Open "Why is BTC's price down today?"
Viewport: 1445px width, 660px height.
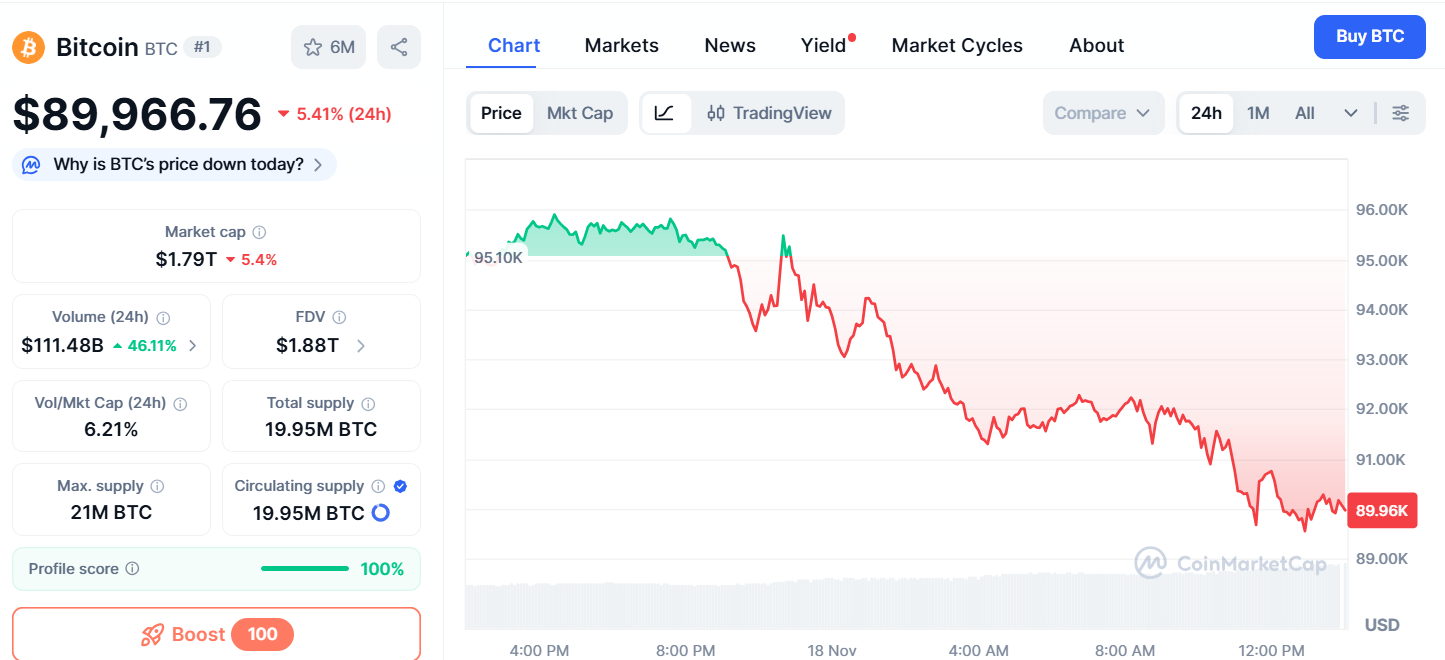pyautogui.click(x=174, y=165)
